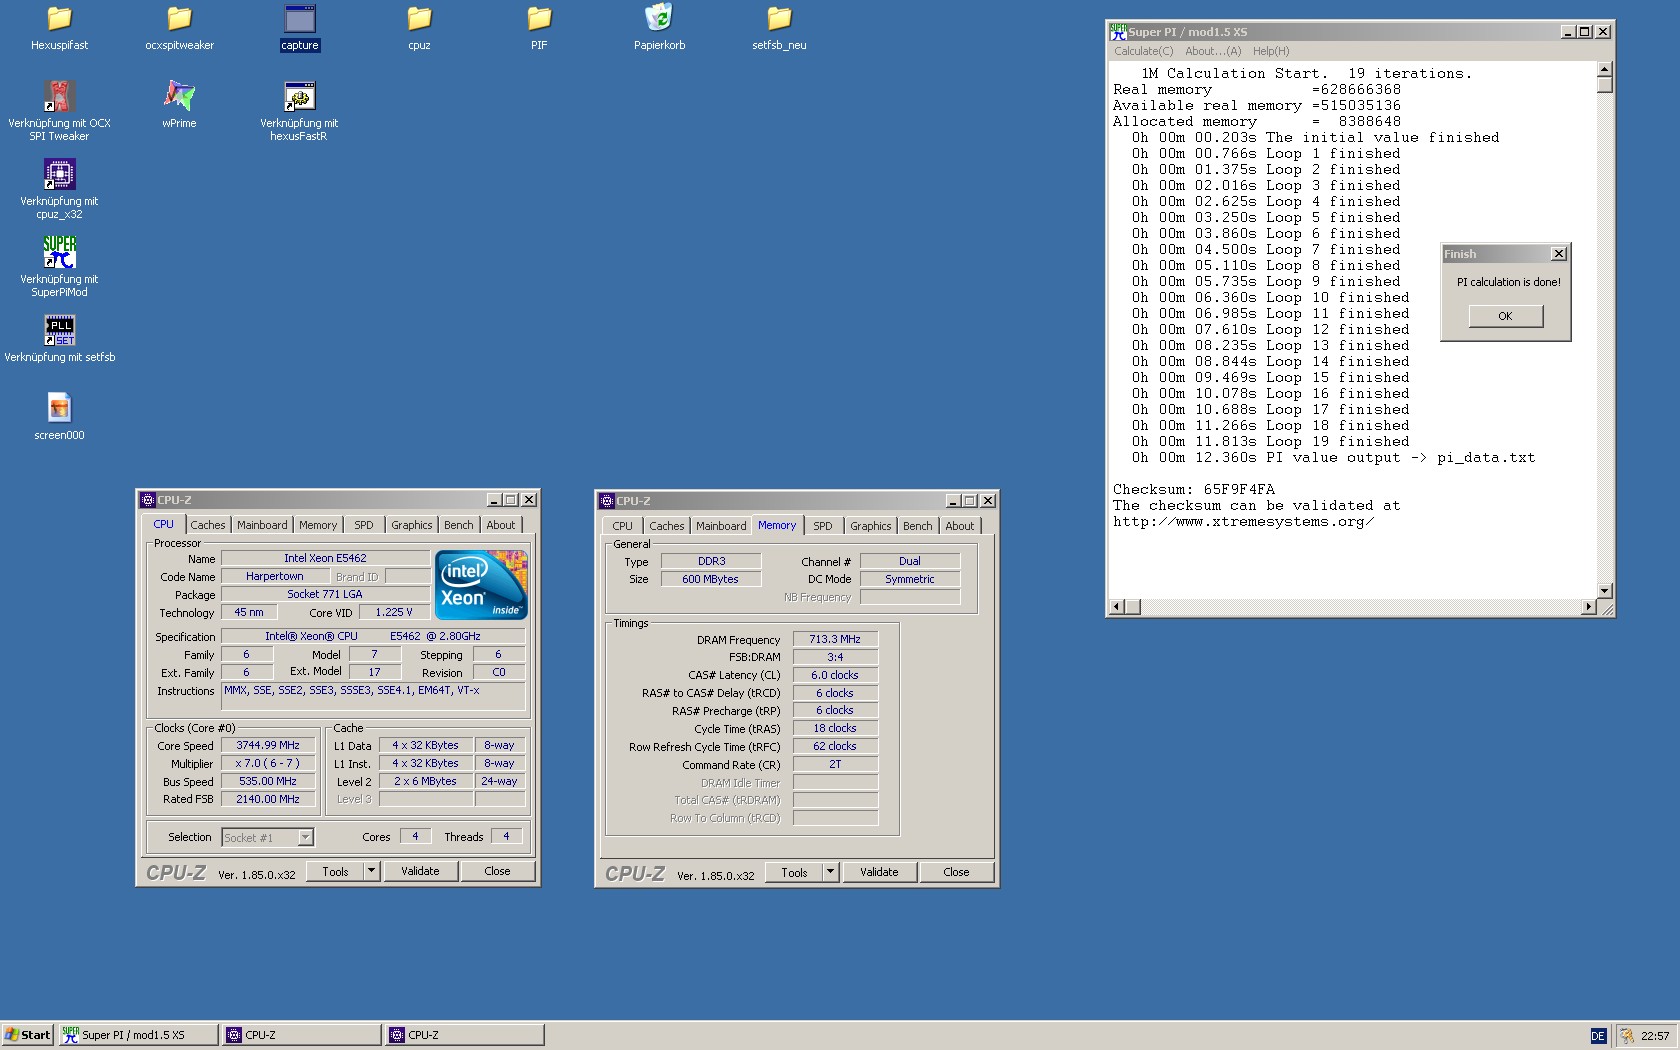Switch to About tab in left CPU-Z
Viewport: 1680px width, 1050px height.
pyautogui.click(x=501, y=525)
